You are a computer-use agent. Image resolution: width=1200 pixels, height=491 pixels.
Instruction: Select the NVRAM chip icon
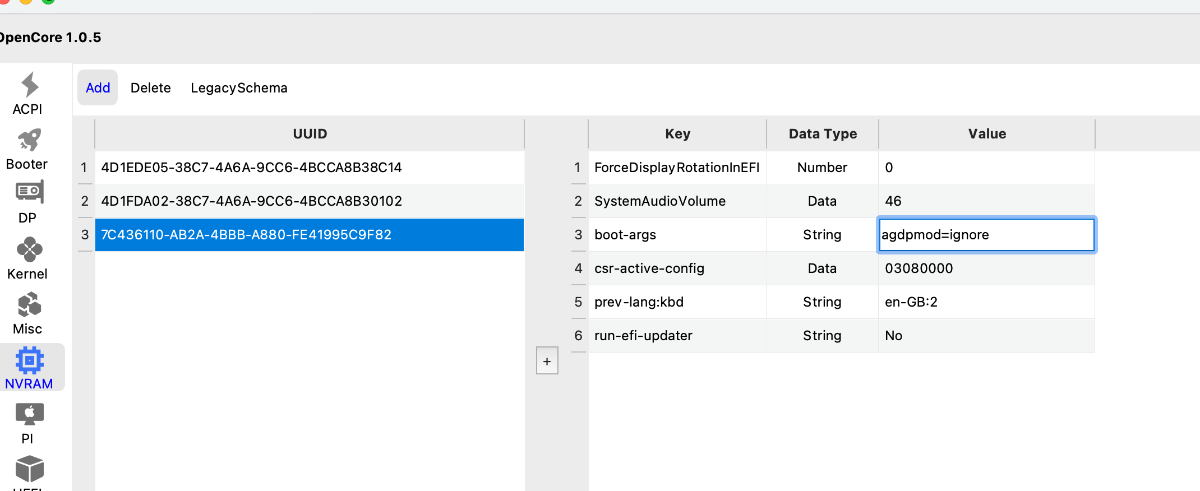click(x=29, y=360)
